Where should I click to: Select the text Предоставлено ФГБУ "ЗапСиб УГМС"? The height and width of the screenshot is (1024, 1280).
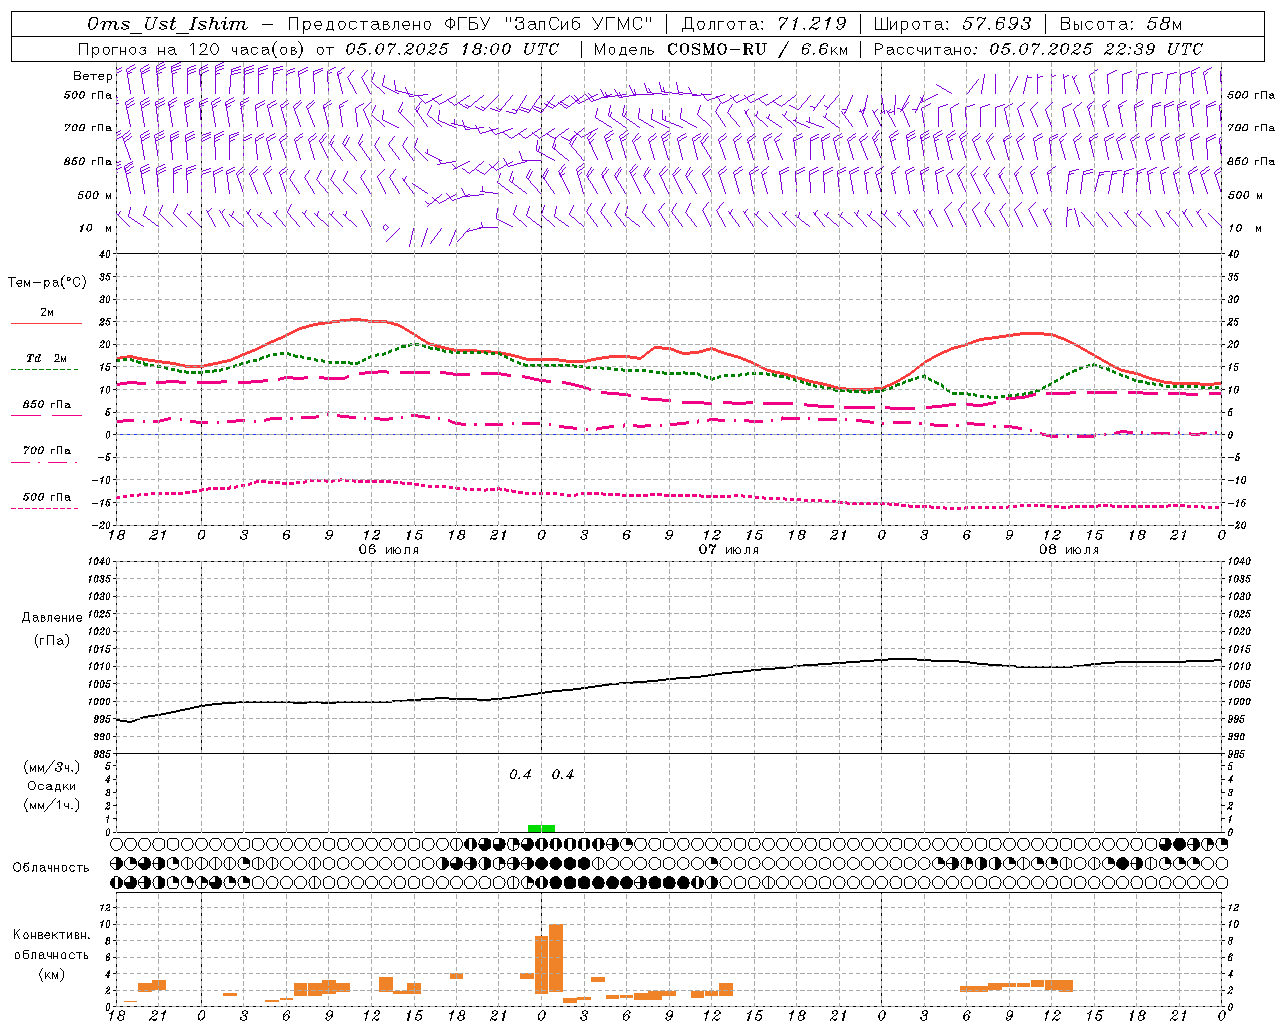[x=470, y=24]
